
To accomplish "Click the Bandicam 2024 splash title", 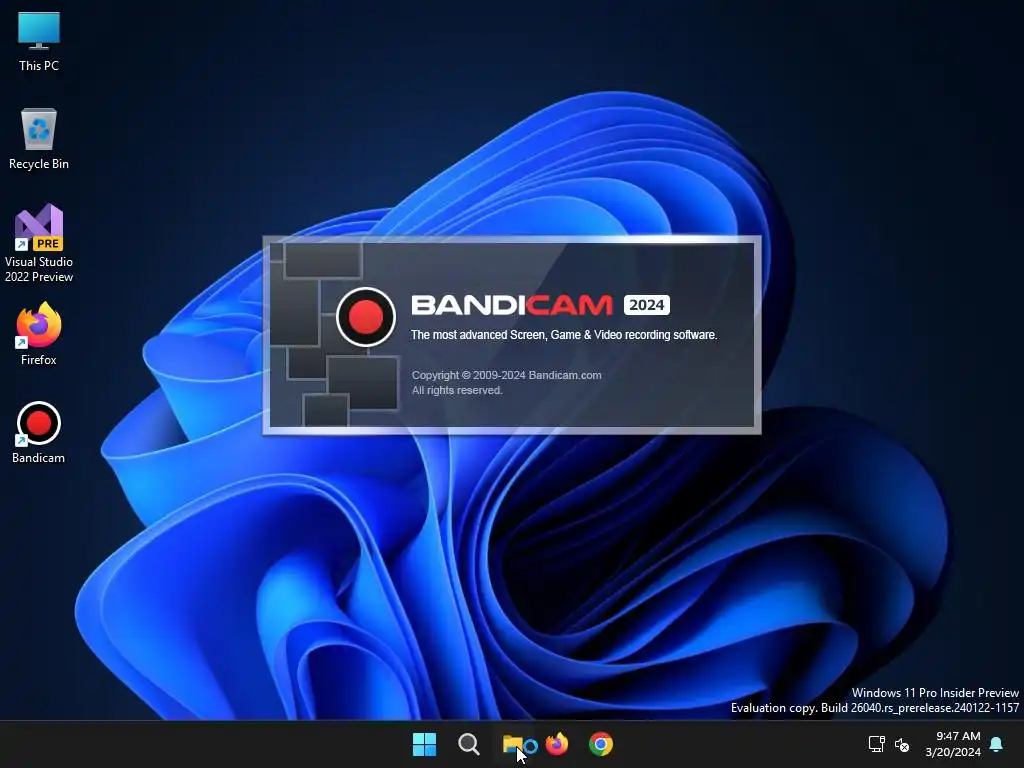I will tap(540, 305).
